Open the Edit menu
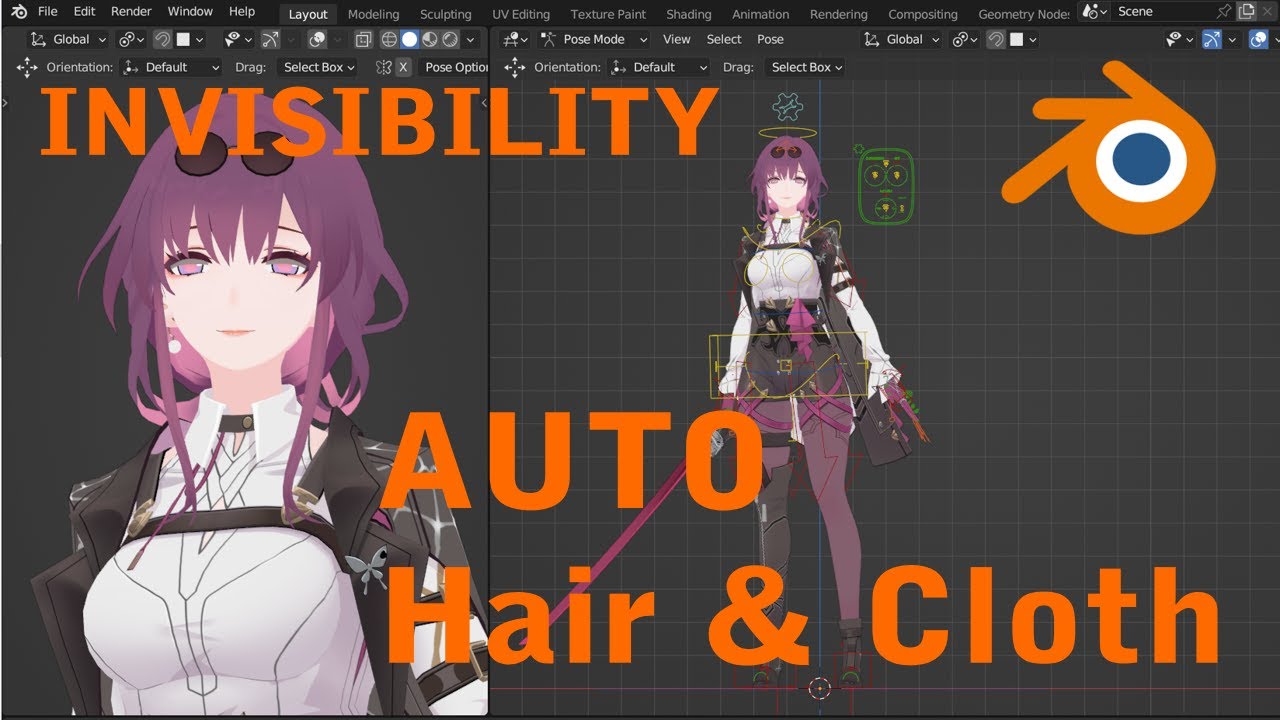 84,12
